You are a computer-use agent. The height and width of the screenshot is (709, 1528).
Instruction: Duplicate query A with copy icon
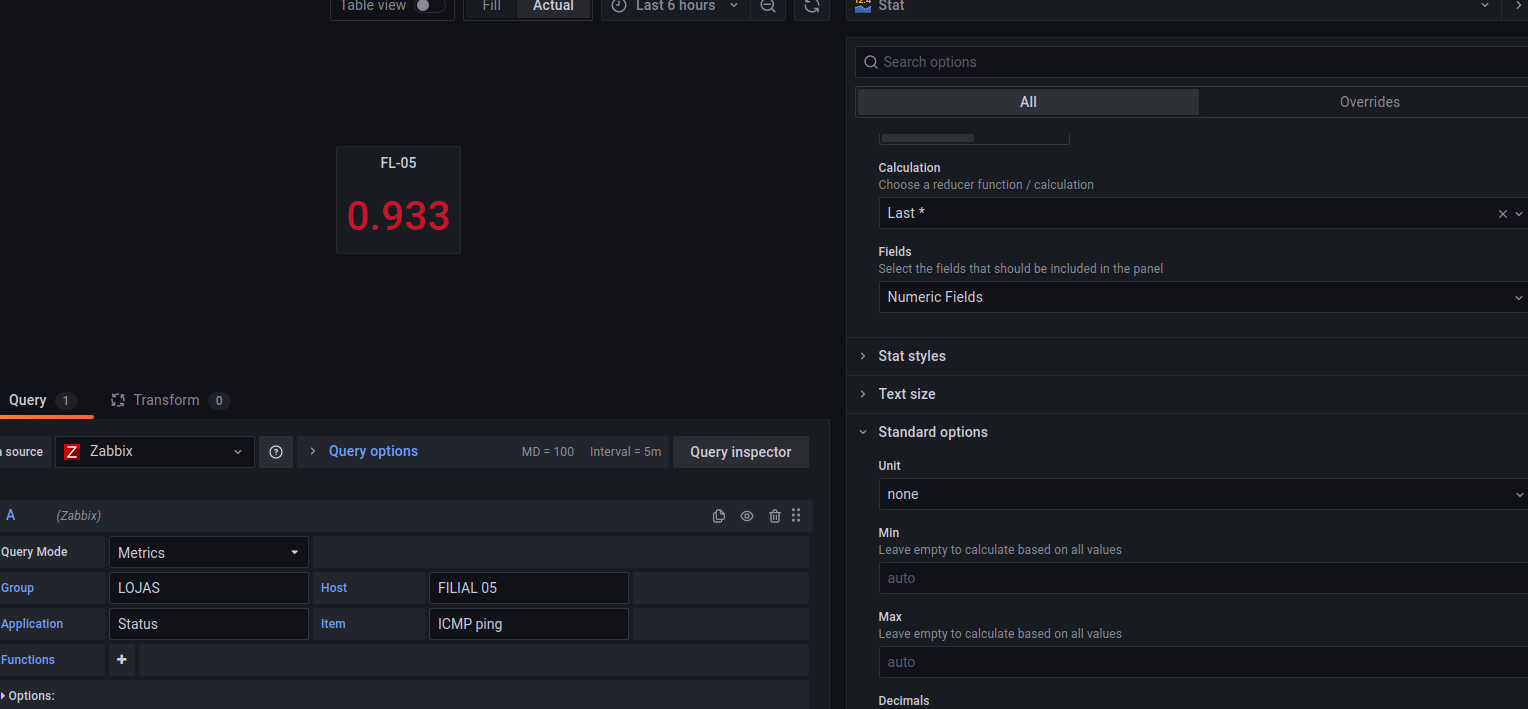pos(719,516)
